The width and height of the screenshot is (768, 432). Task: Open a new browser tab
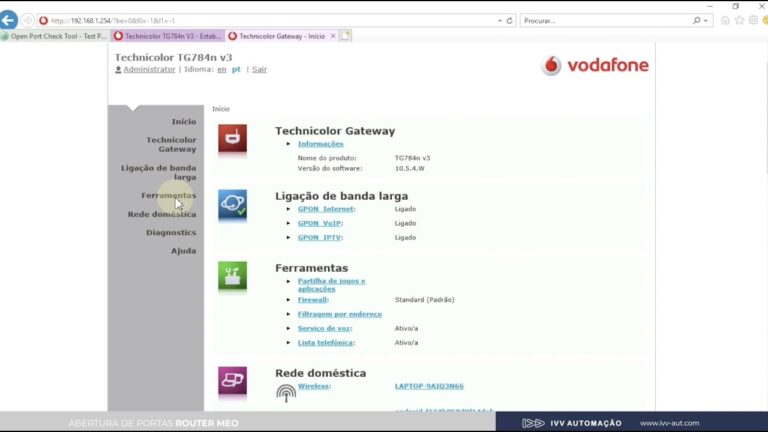coord(345,36)
